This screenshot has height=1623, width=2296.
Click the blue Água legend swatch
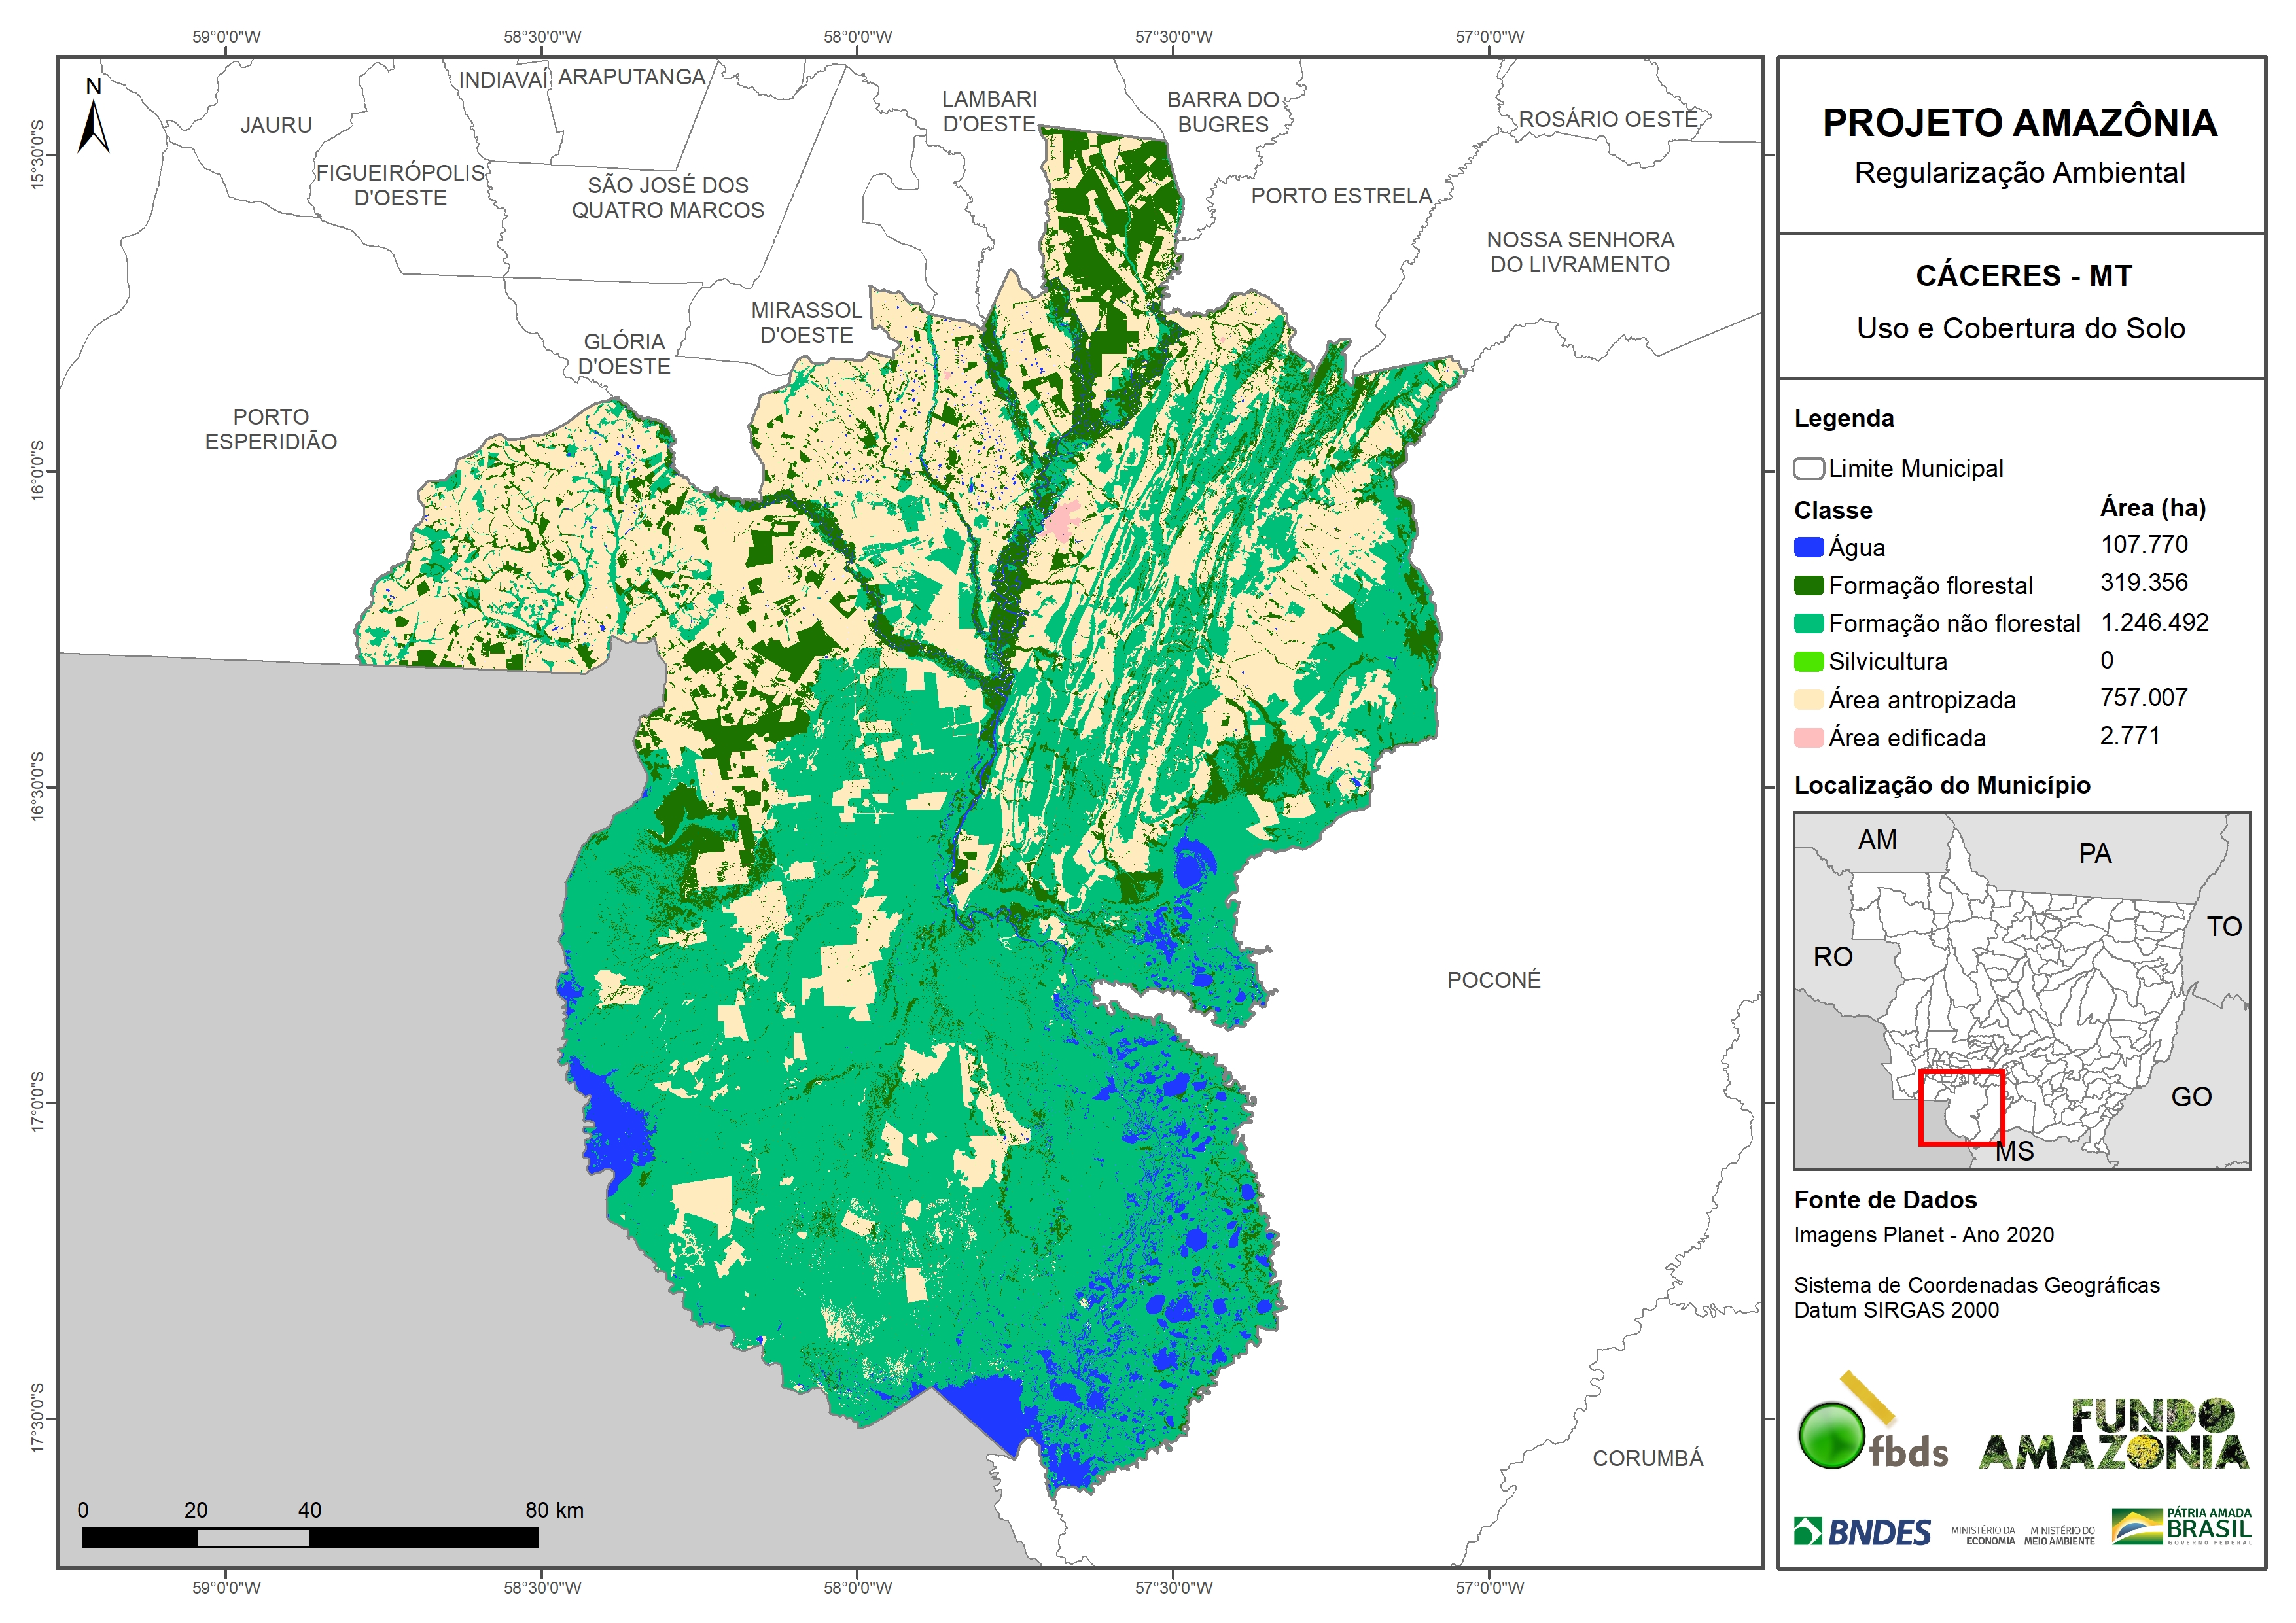1808,547
